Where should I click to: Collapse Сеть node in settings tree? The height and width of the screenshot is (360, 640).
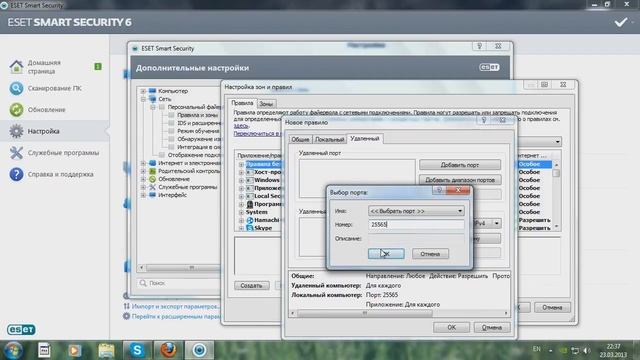(x=143, y=99)
